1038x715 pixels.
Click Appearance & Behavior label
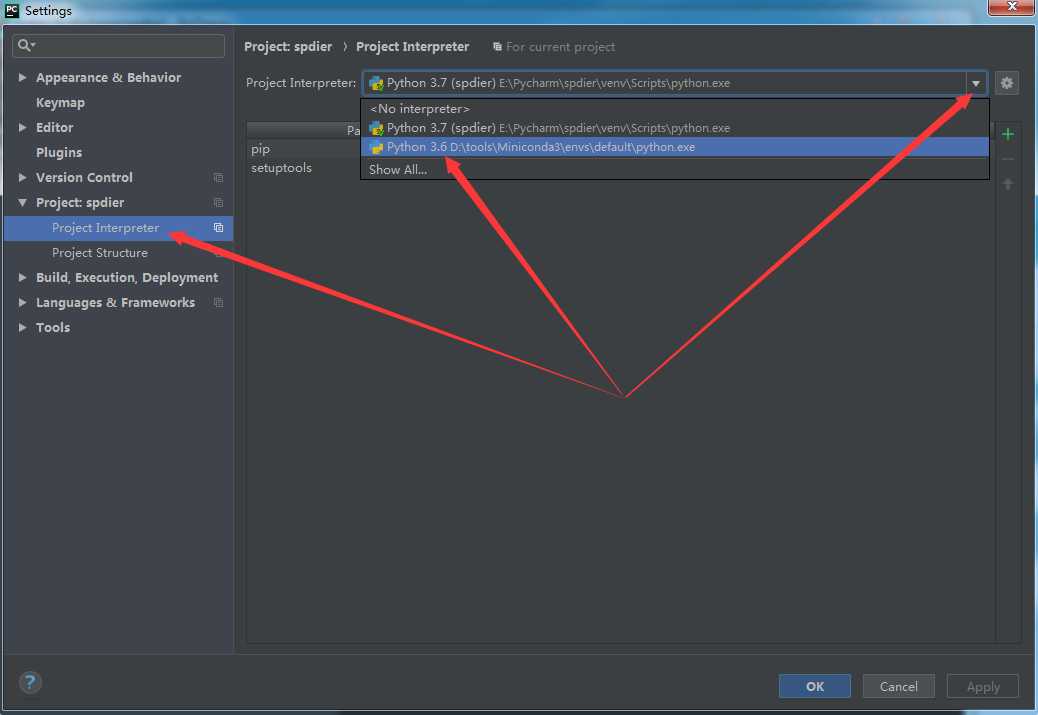click(x=109, y=77)
